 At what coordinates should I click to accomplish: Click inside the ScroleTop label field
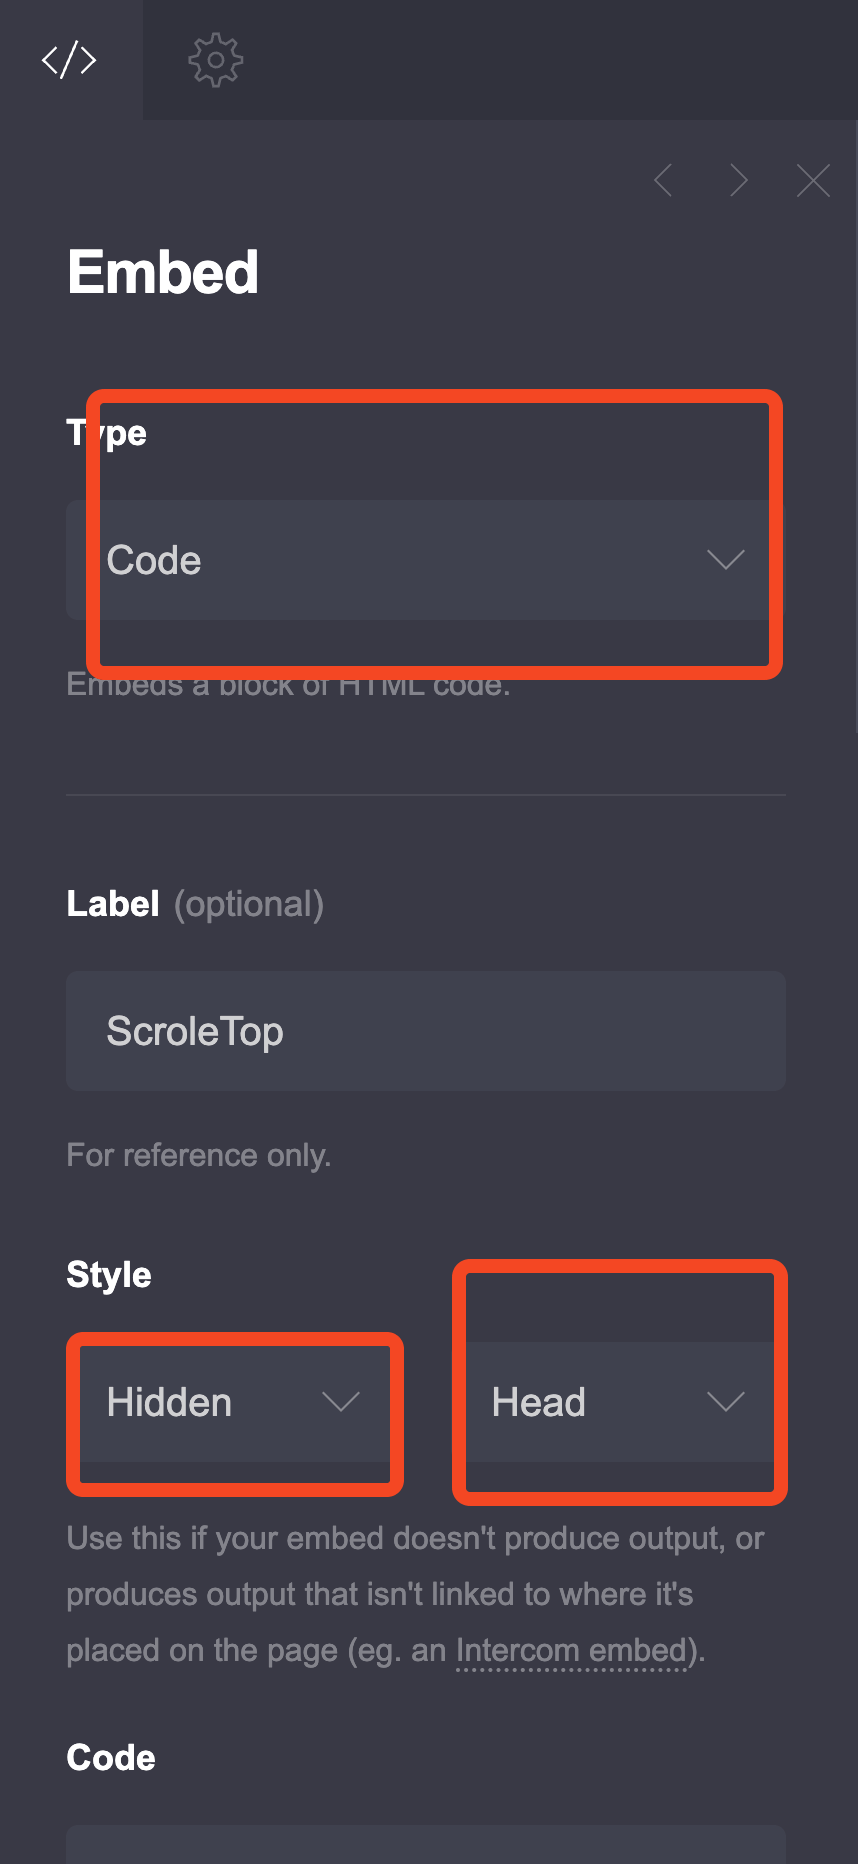tap(425, 1031)
